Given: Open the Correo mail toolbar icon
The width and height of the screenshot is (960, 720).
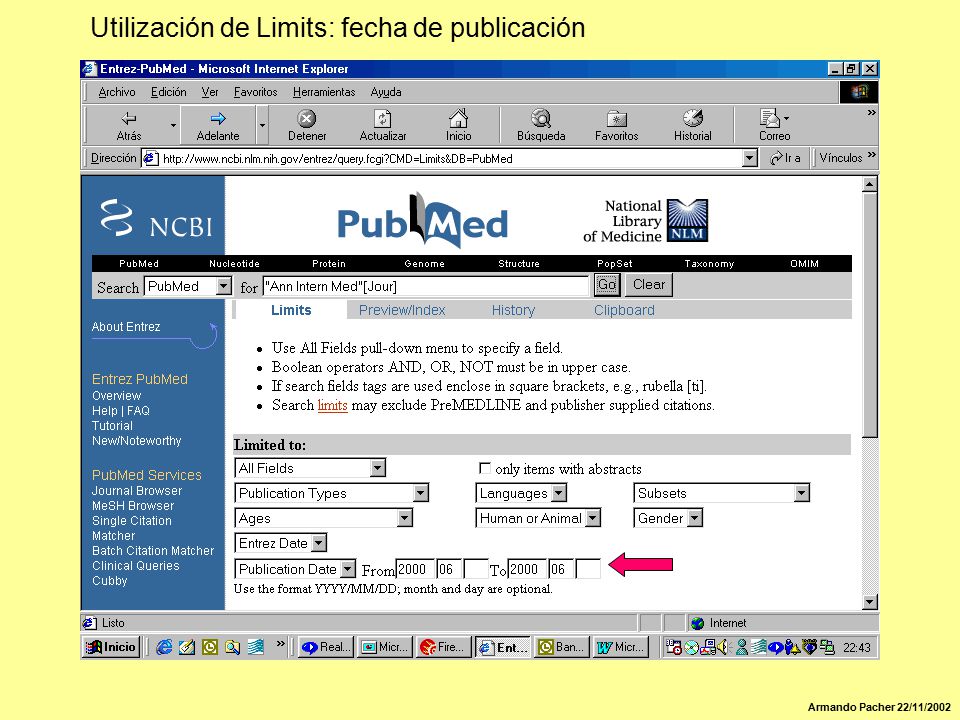Looking at the screenshot, I should [x=770, y=118].
